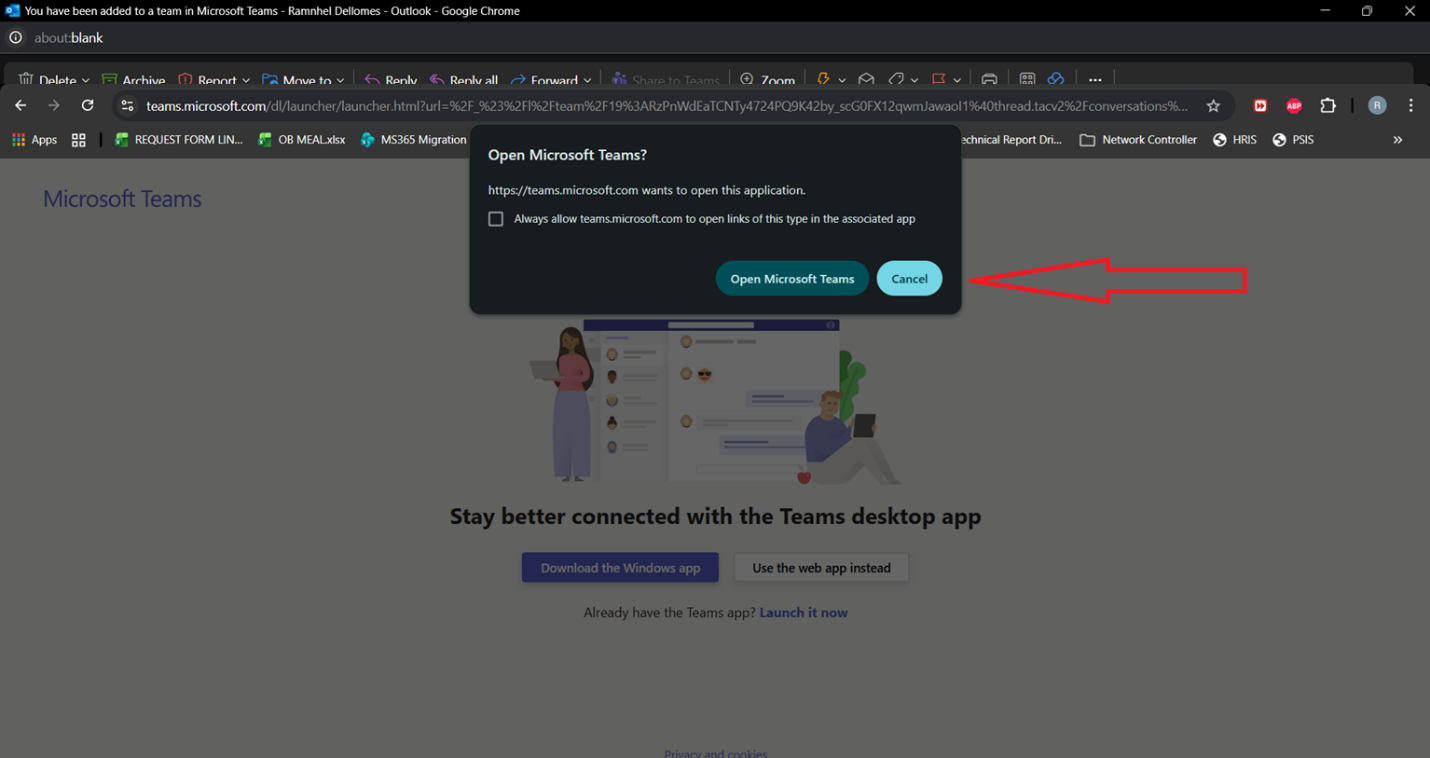Click Zoom in the Outlook toolbar

[x=768, y=80]
